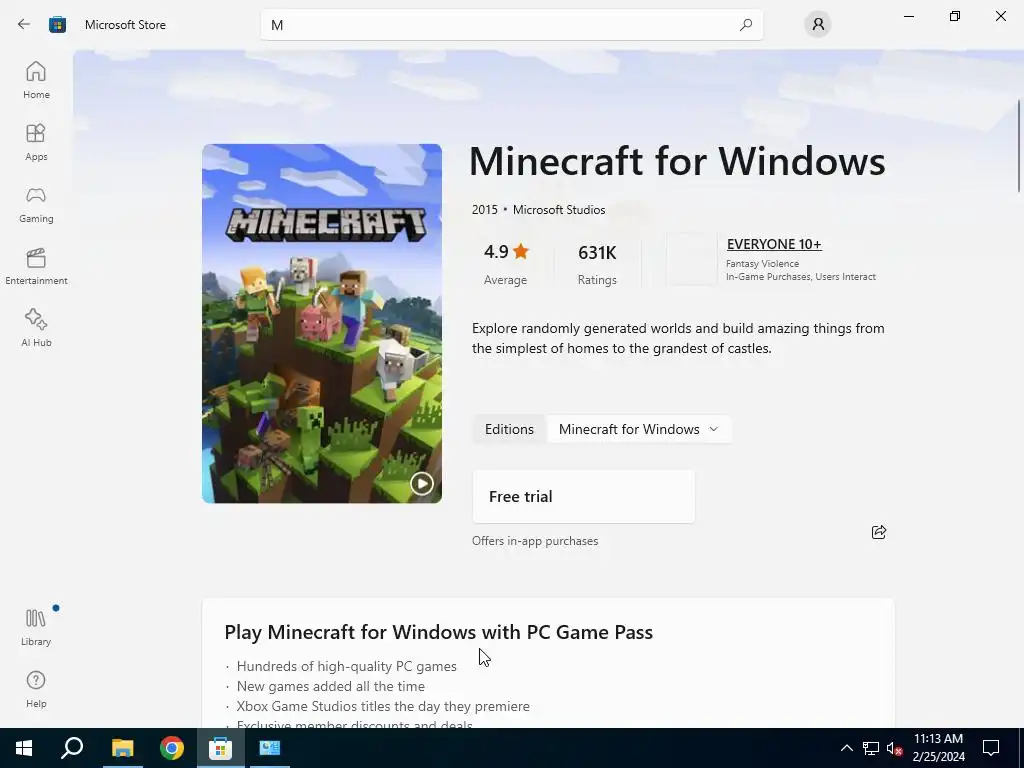
Task: Open the user profile account icon
Action: pos(818,25)
